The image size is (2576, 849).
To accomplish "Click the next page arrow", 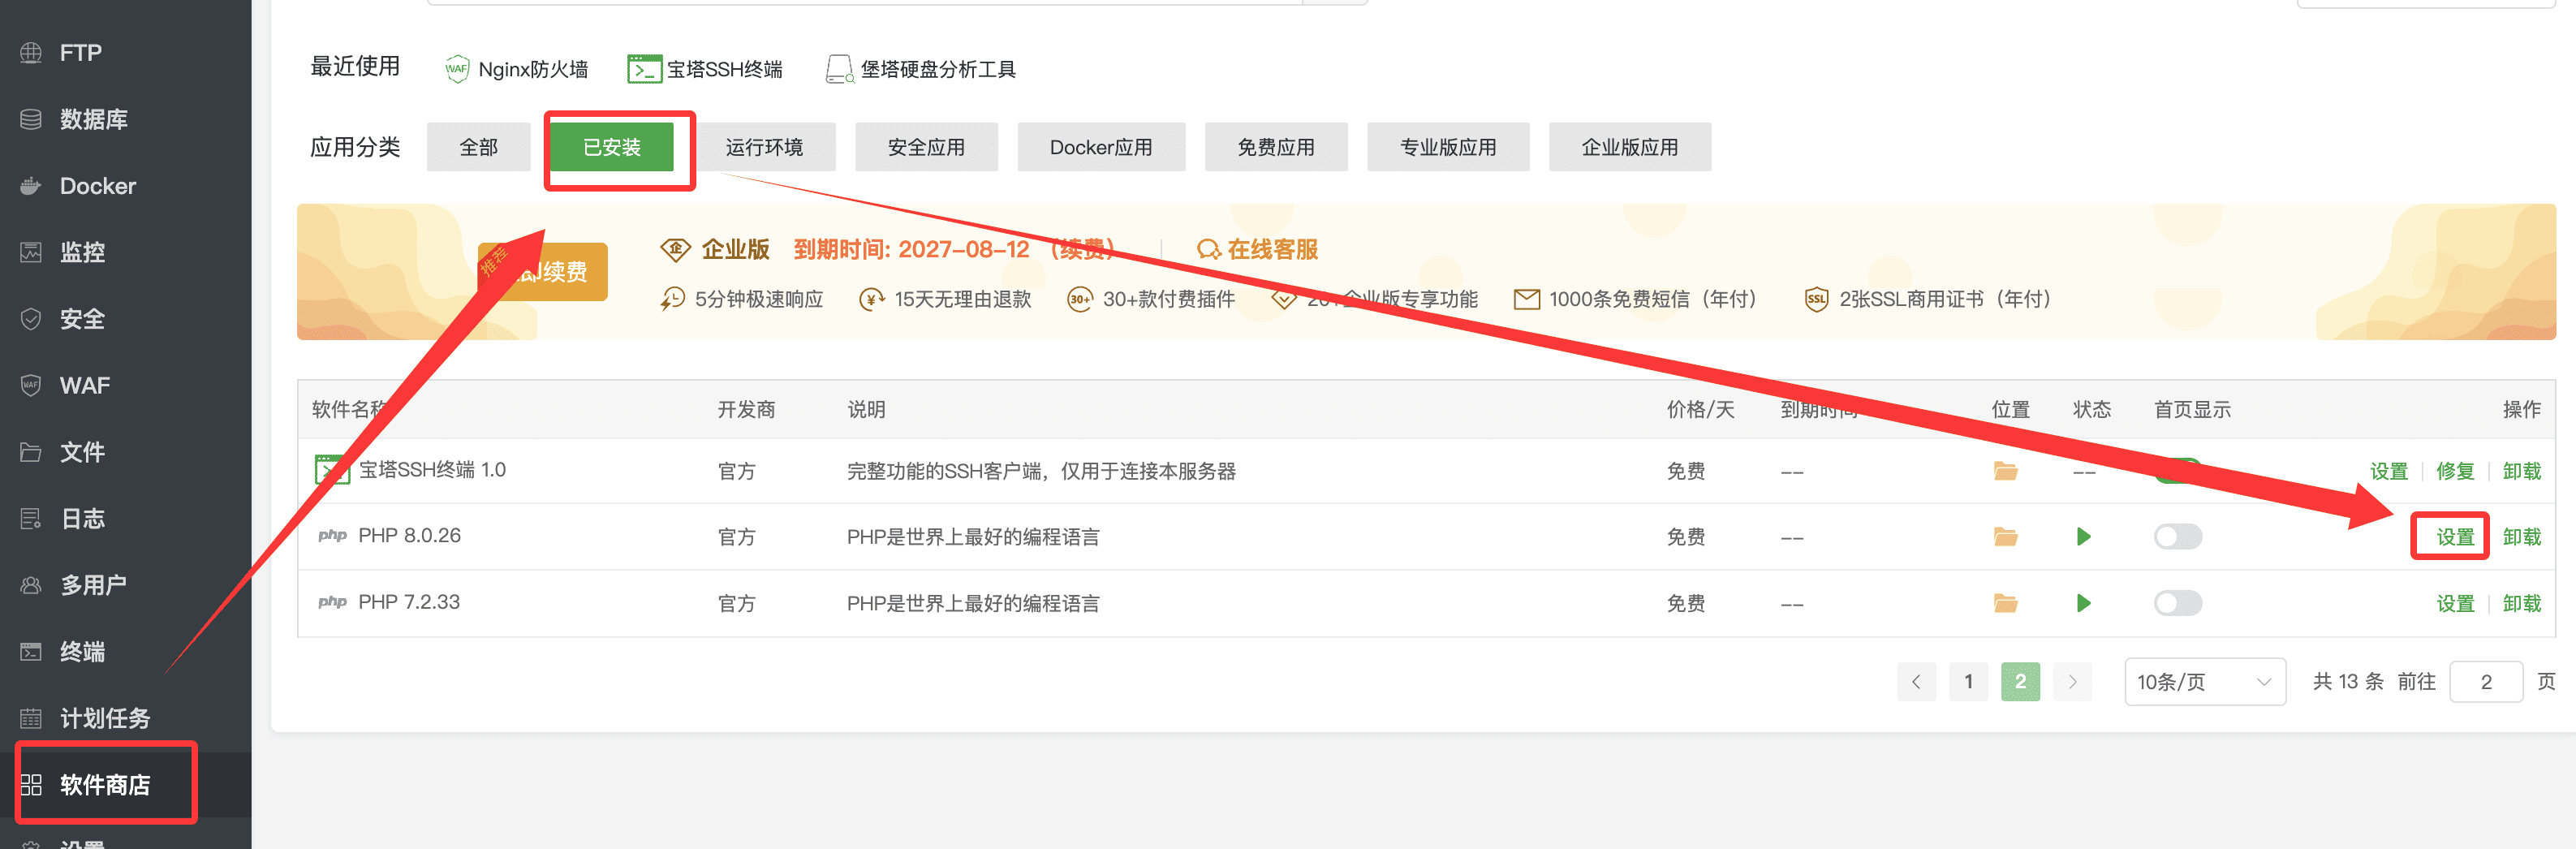I will click(2072, 682).
